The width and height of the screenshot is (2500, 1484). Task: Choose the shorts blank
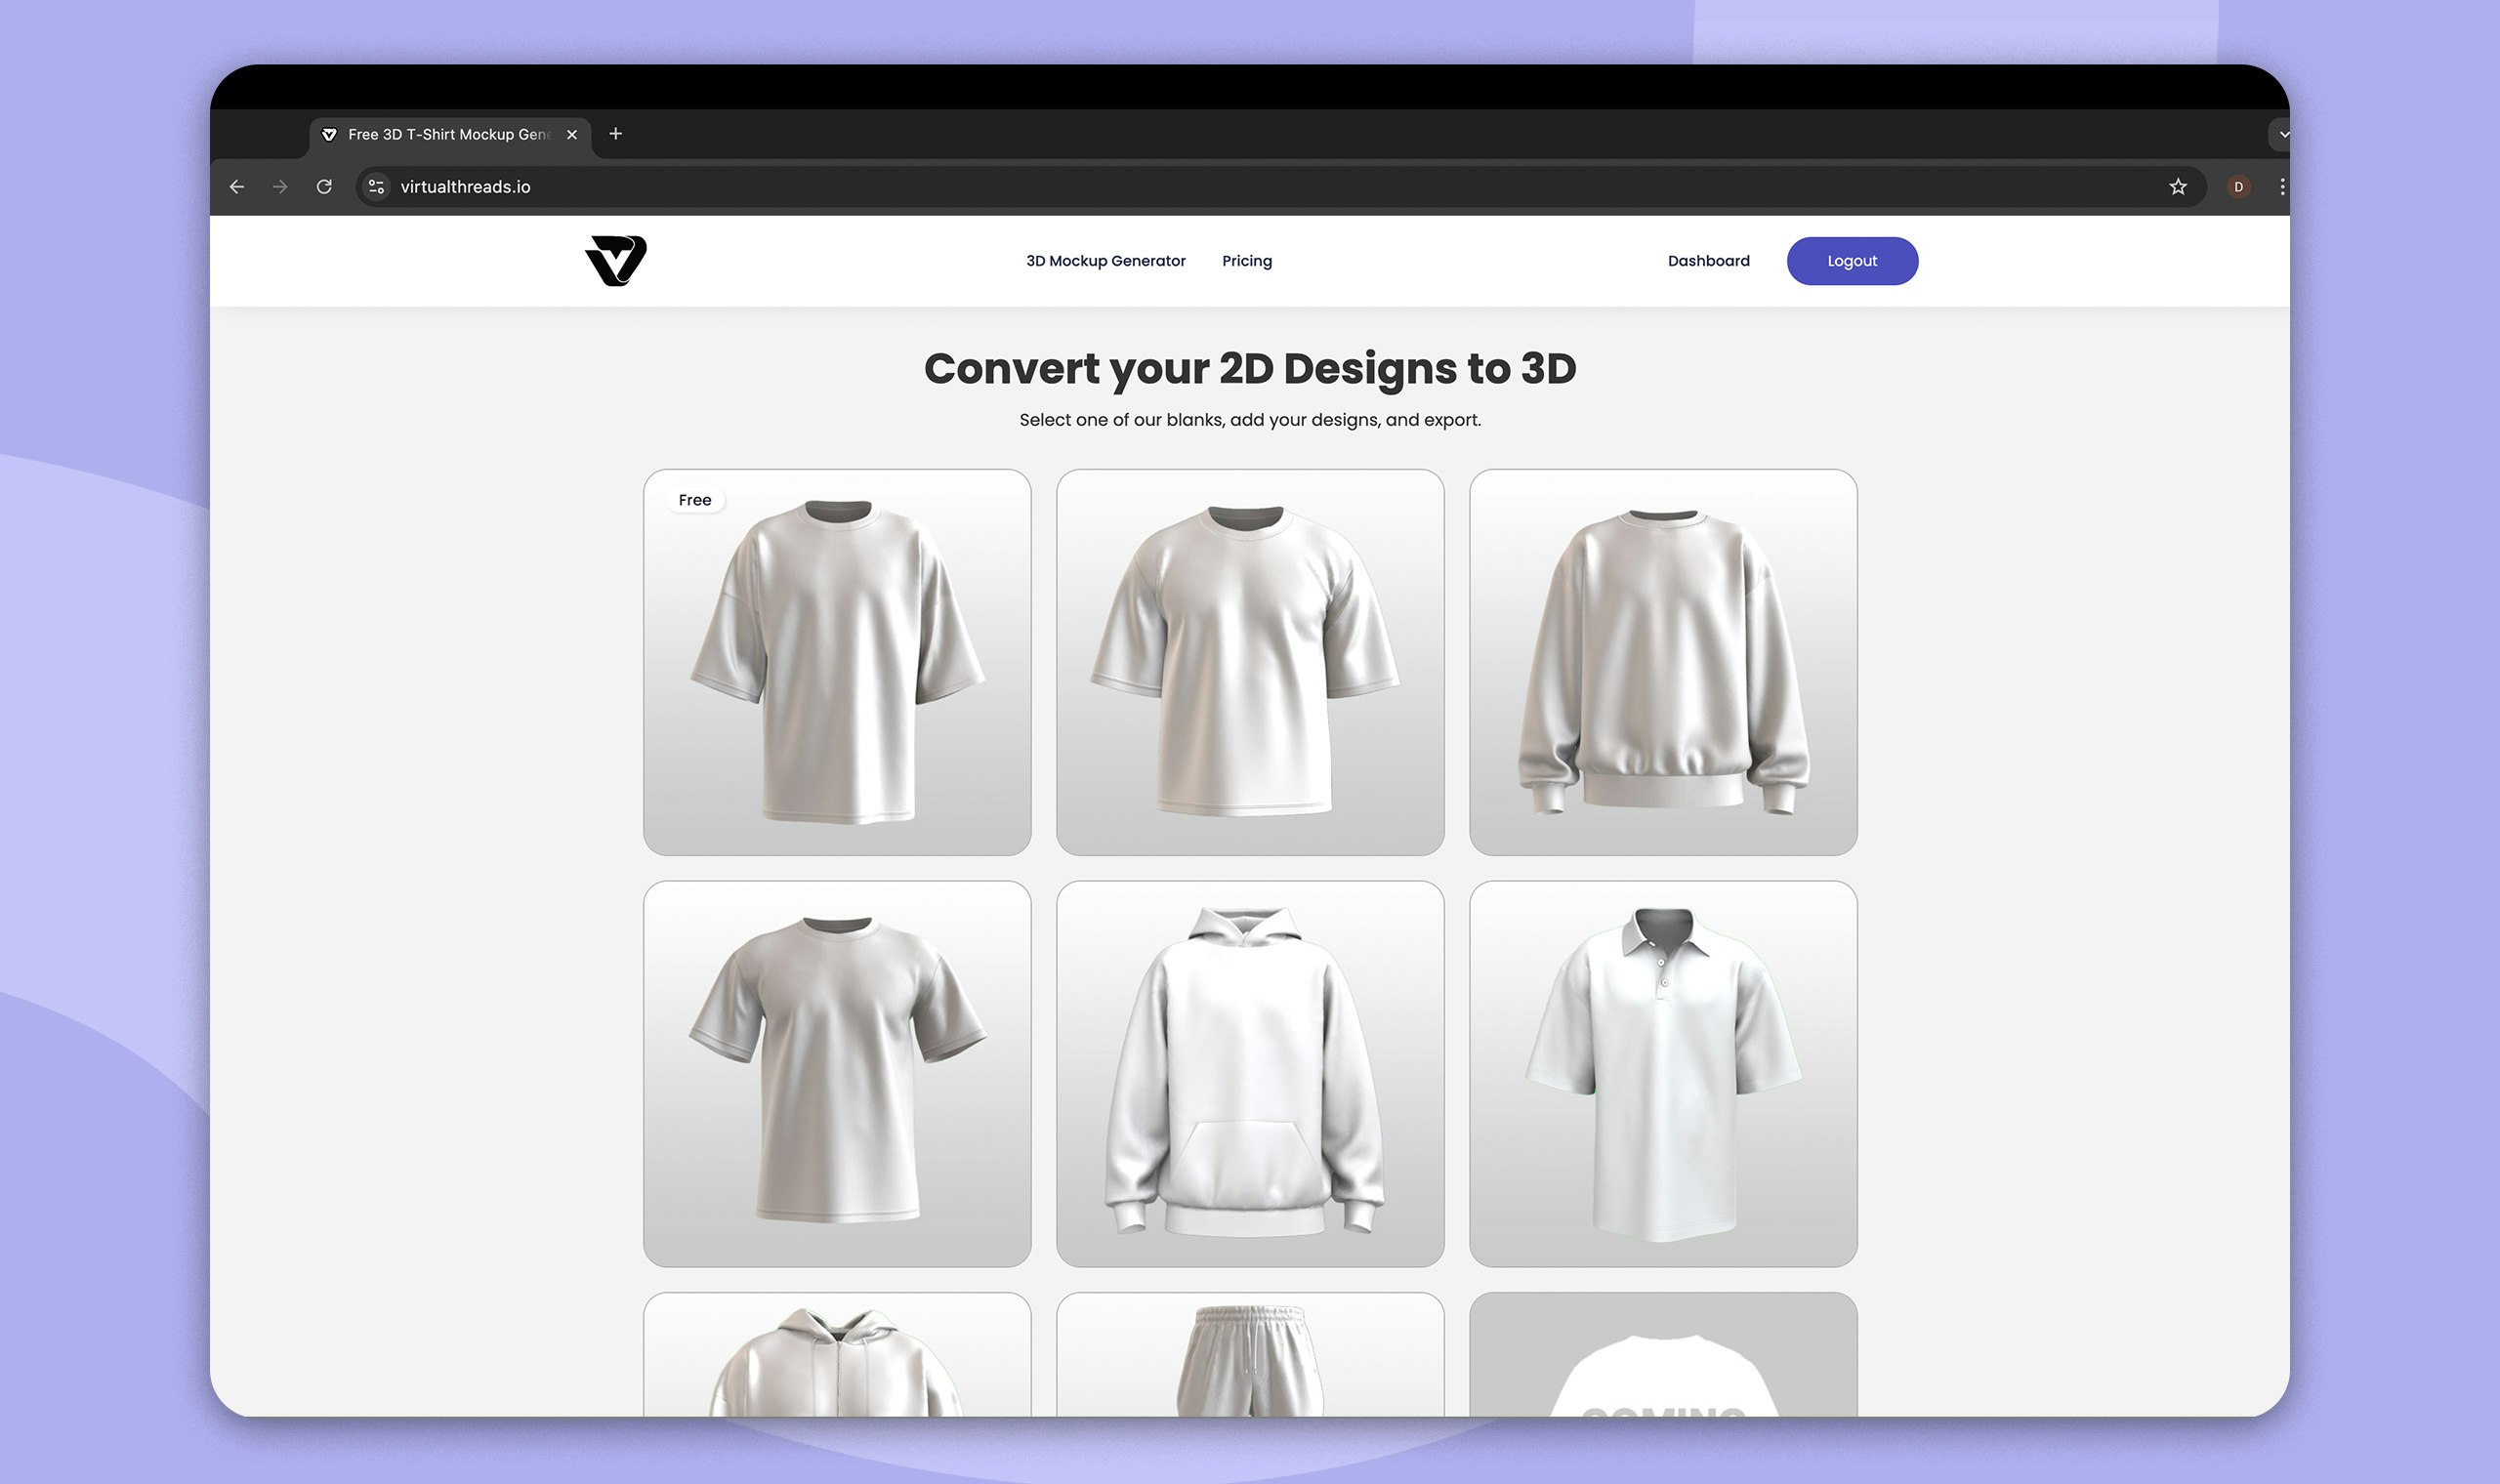pyautogui.click(x=1250, y=1354)
